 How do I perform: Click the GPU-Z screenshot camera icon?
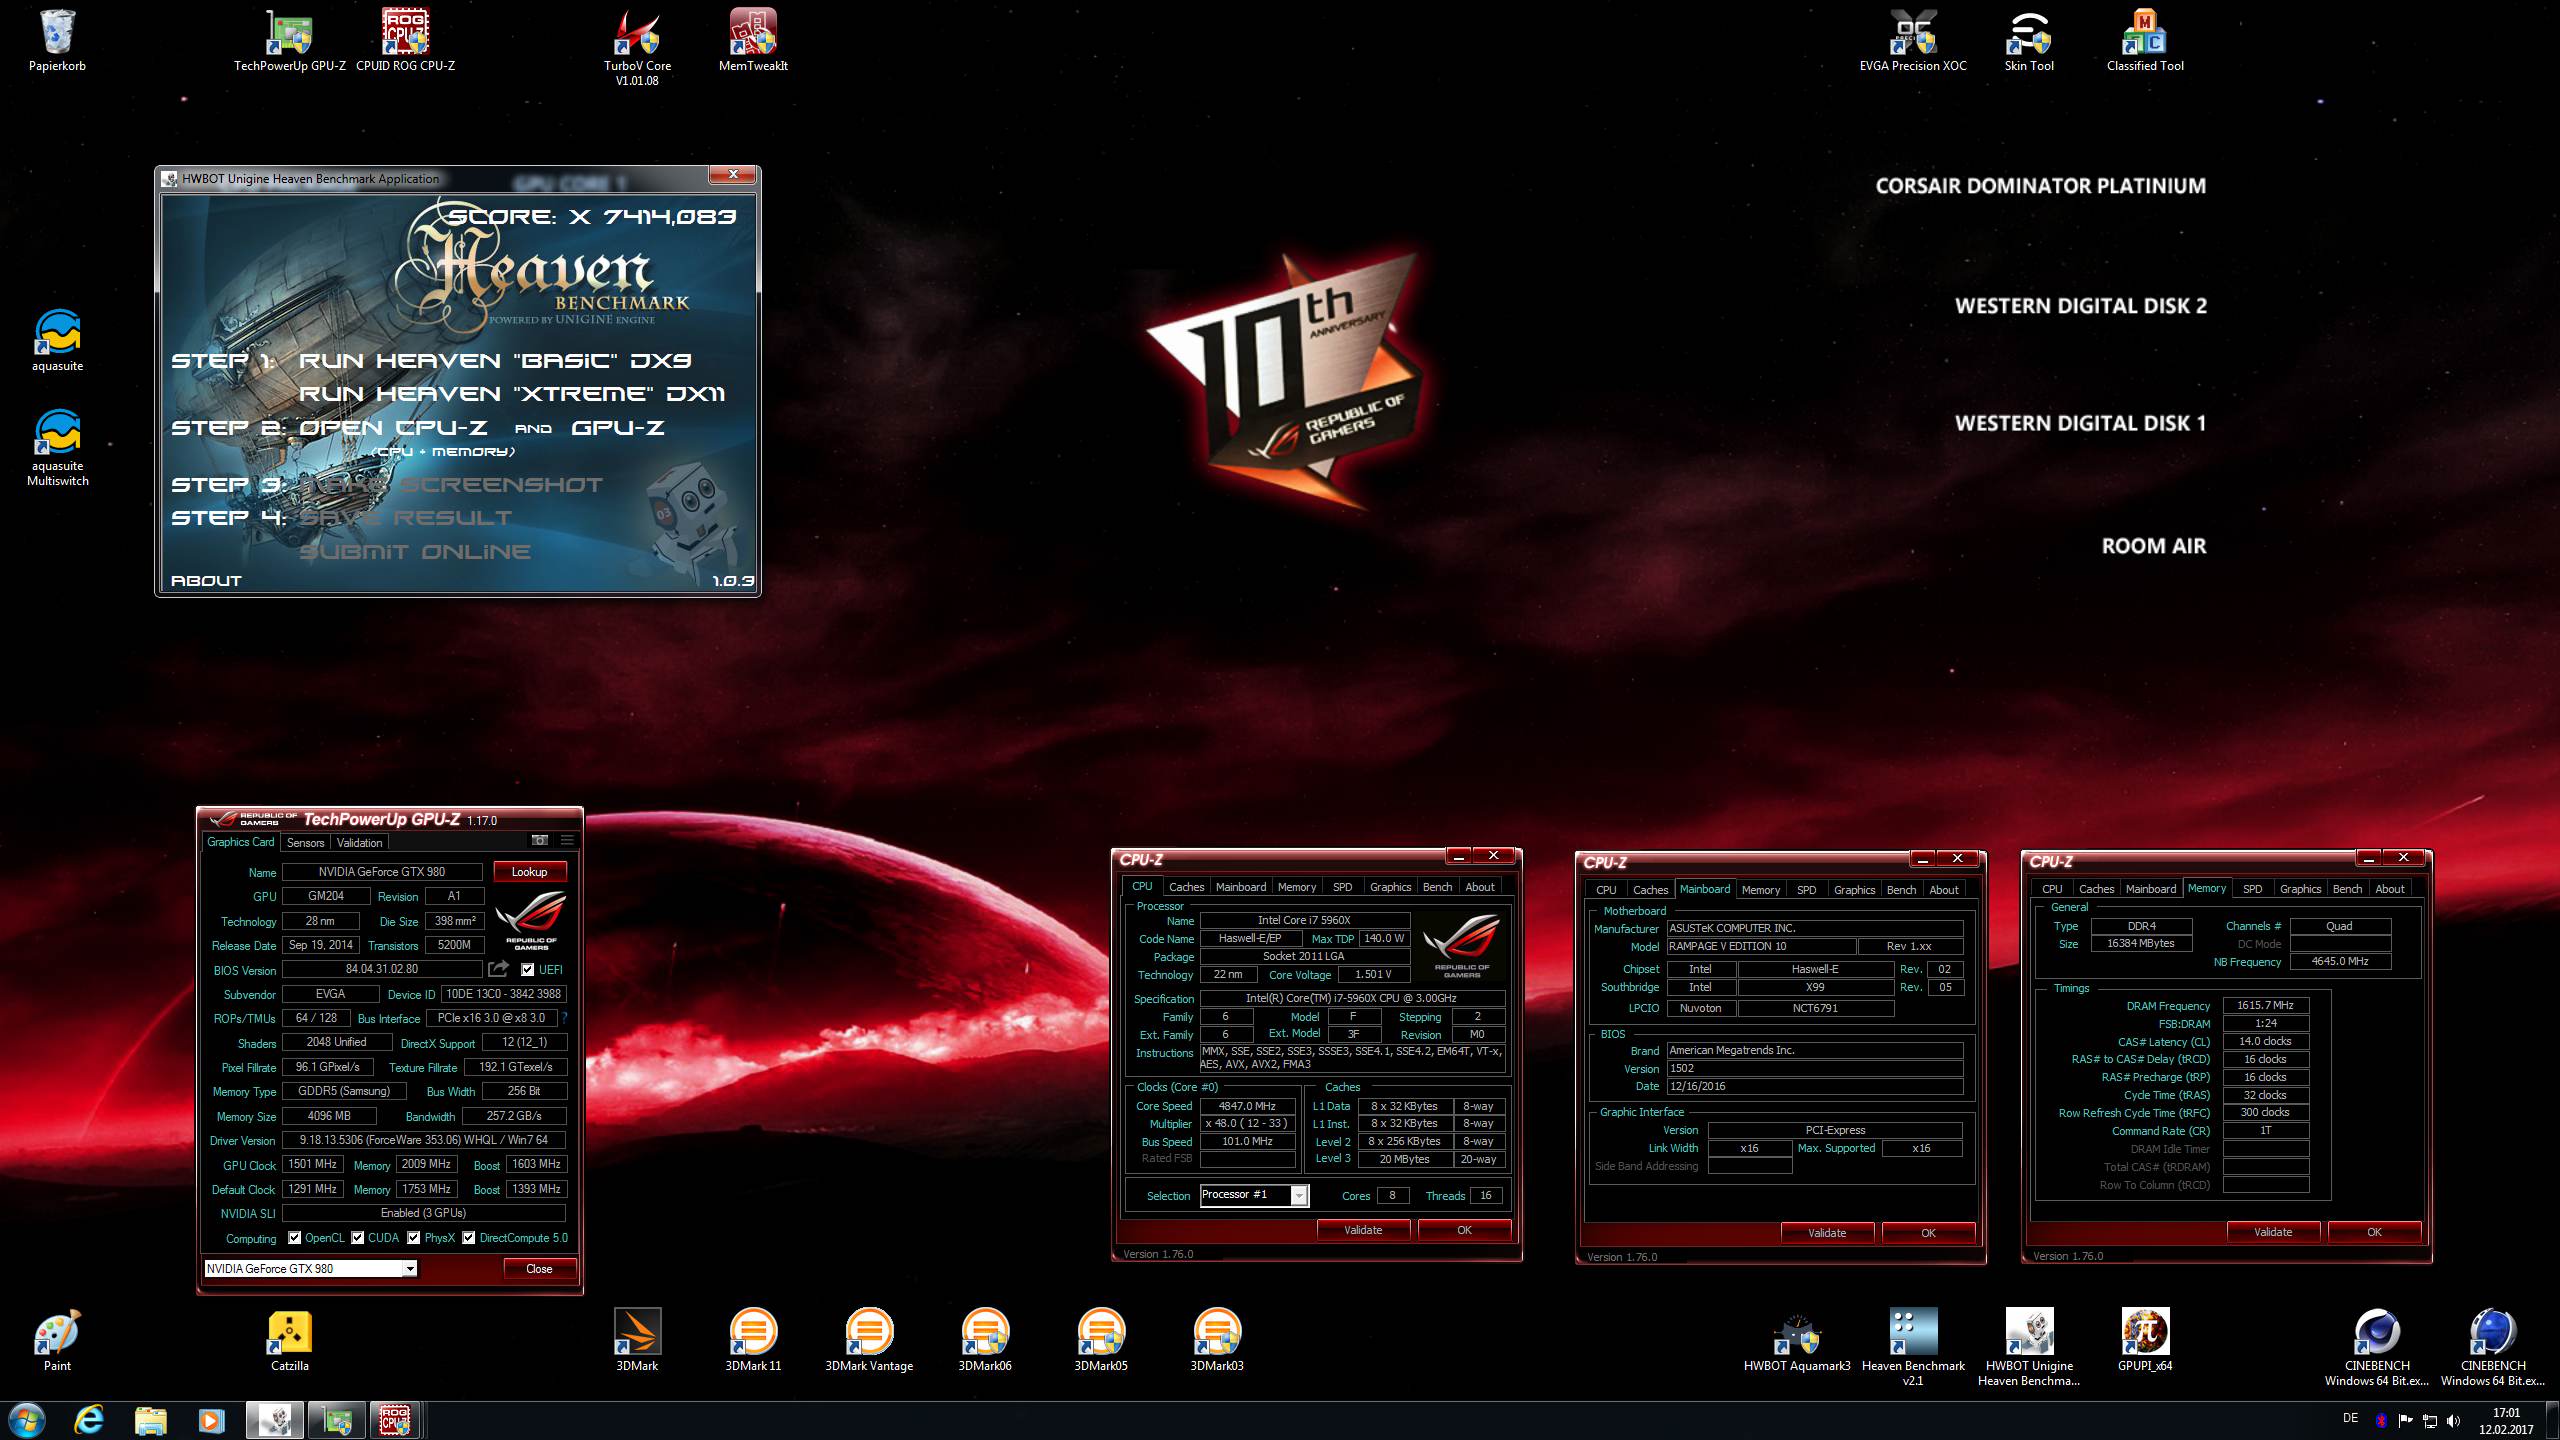[x=540, y=841]
